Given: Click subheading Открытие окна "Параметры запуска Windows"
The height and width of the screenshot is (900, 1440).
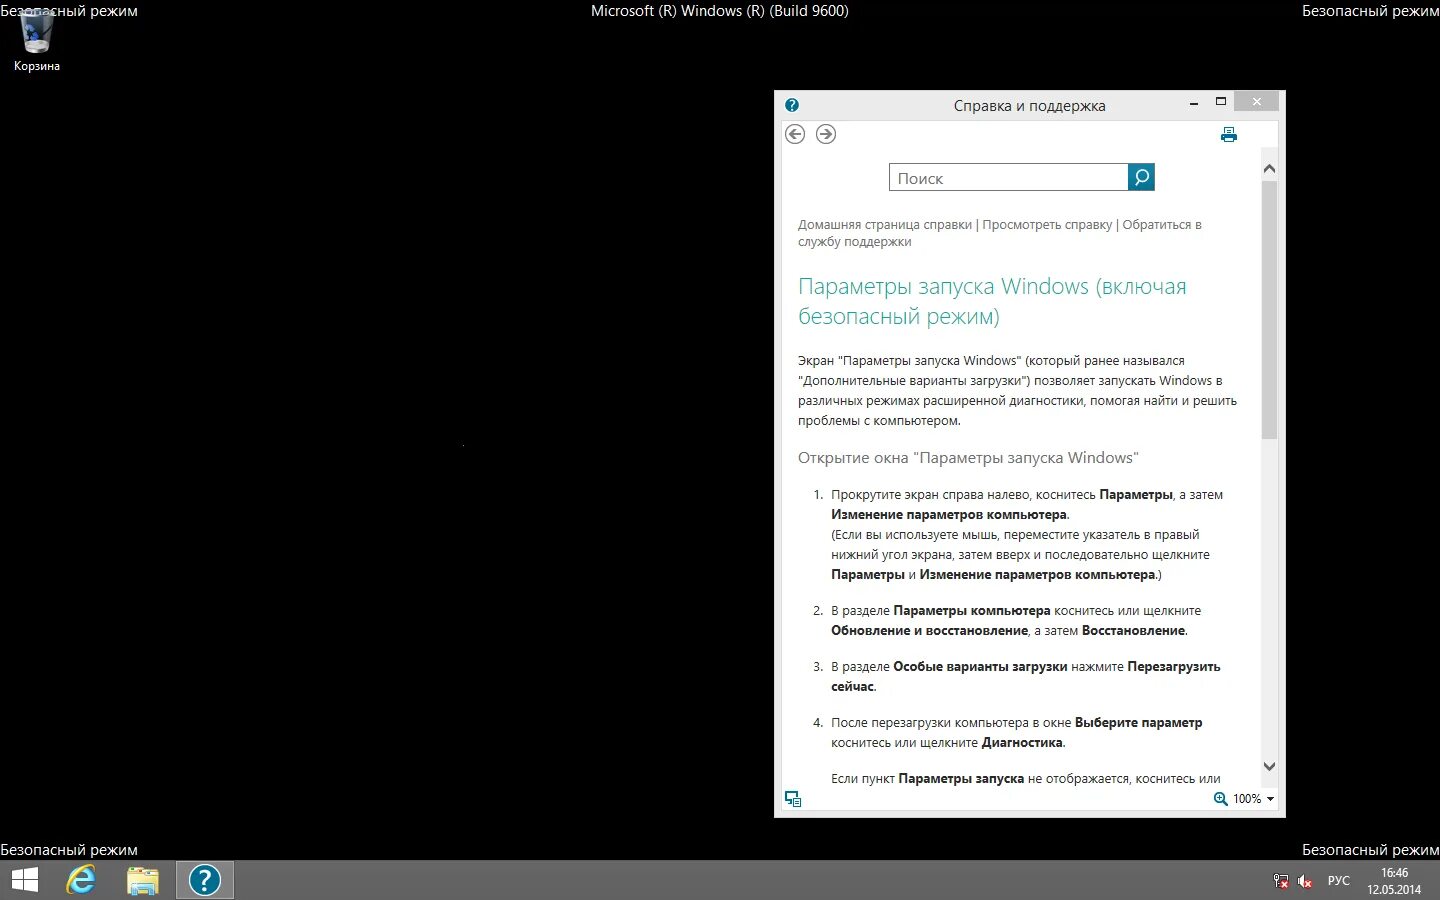Looking at the screenshot, I should point(968,458).
